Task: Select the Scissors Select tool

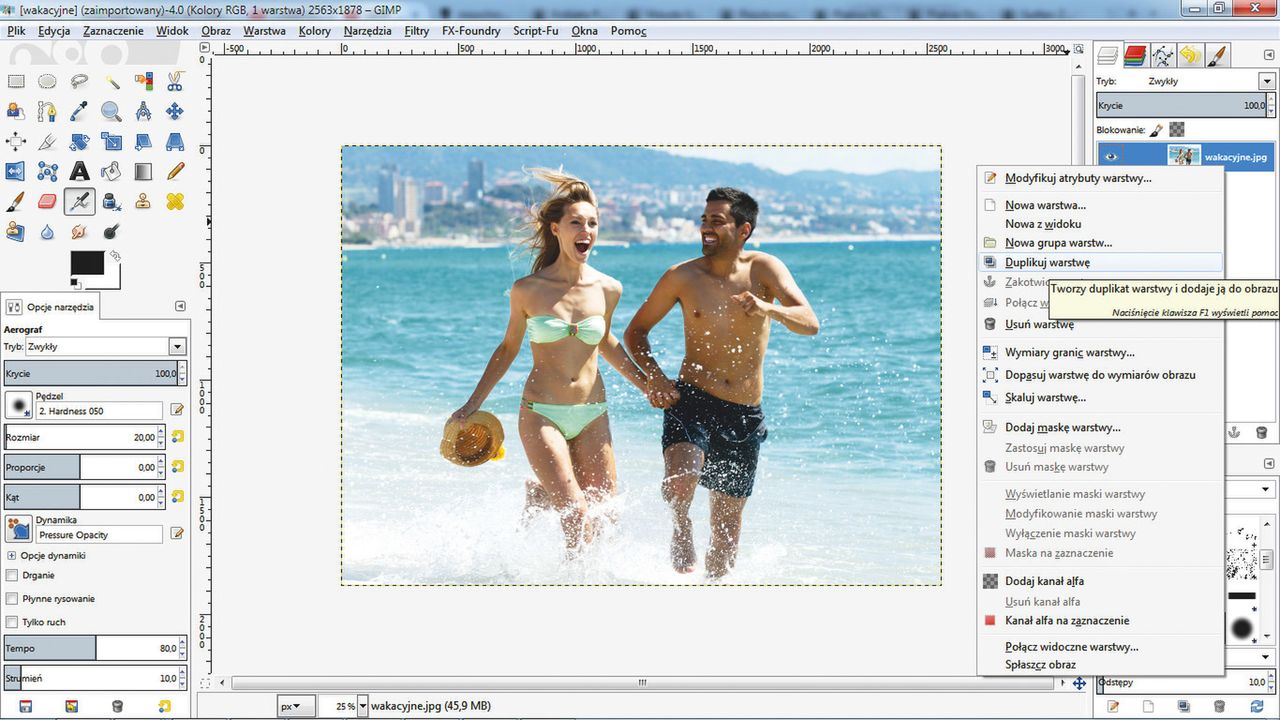Action: pyautogui.click(x=175, y=82)
